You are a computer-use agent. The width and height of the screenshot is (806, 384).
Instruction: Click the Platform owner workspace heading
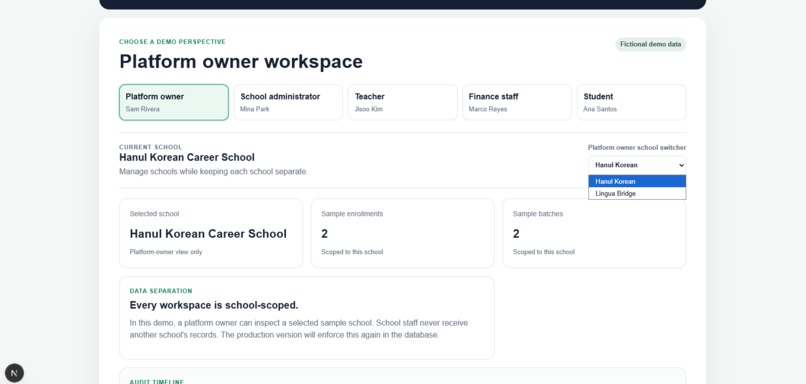tap(241, 62)
